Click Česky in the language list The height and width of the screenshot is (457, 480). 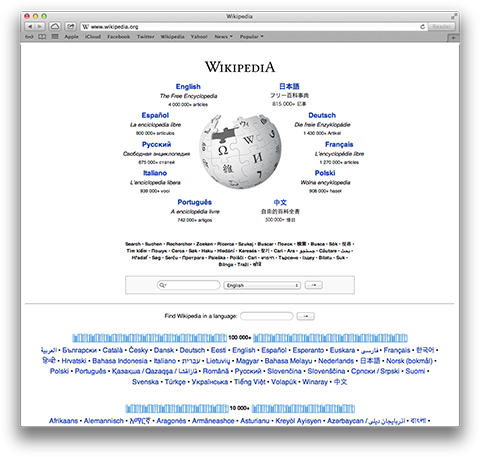tap(138, 350)
